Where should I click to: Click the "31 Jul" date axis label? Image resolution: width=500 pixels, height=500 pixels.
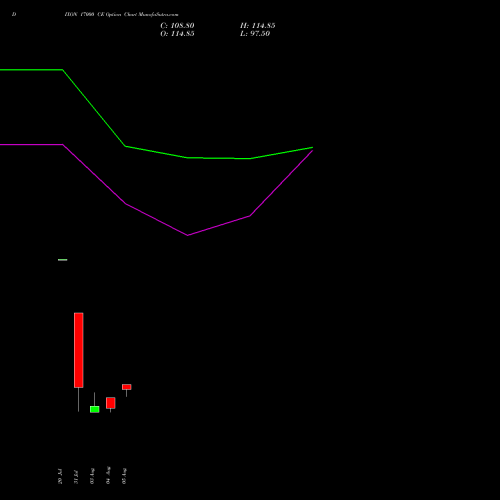(76, 477)
